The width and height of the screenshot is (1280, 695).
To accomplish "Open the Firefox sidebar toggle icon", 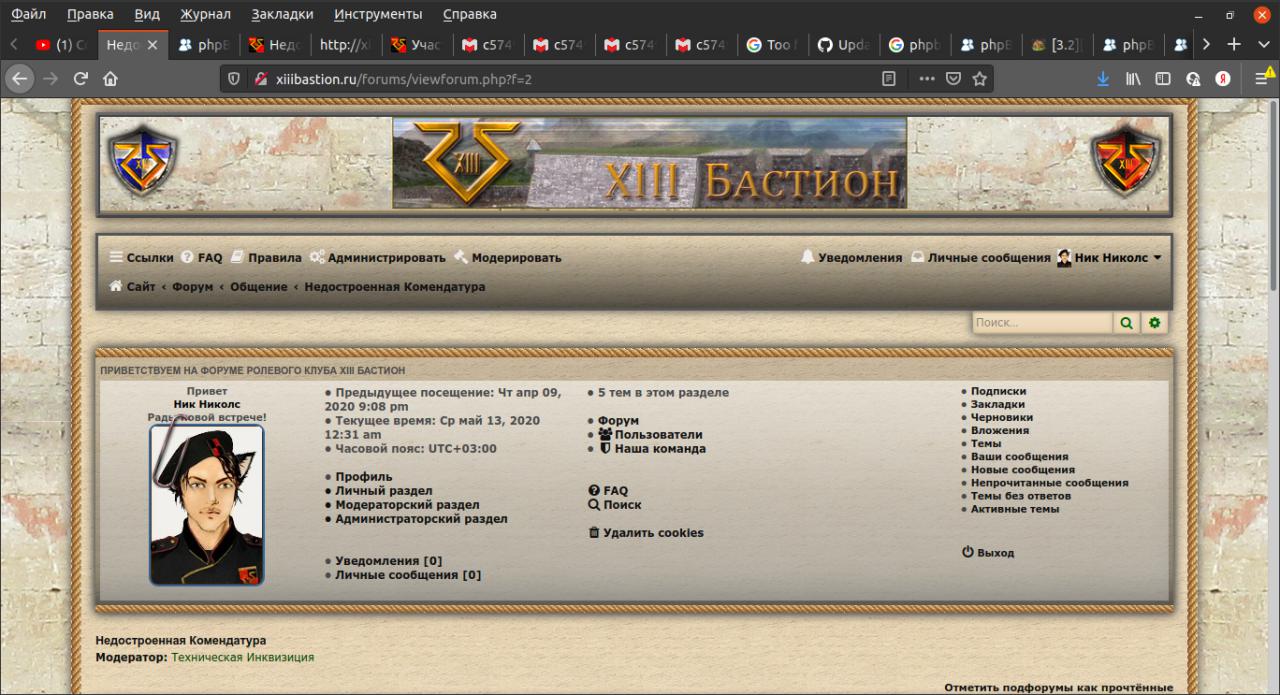I will point(1163,79).
